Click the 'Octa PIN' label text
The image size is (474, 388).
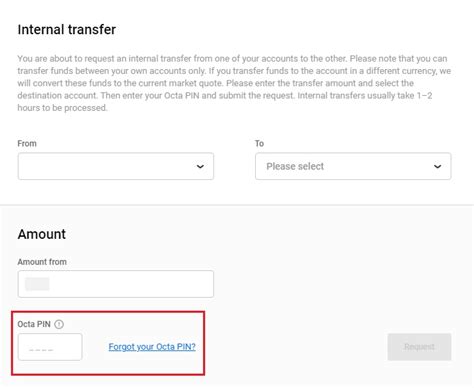[x=34, y=324]
